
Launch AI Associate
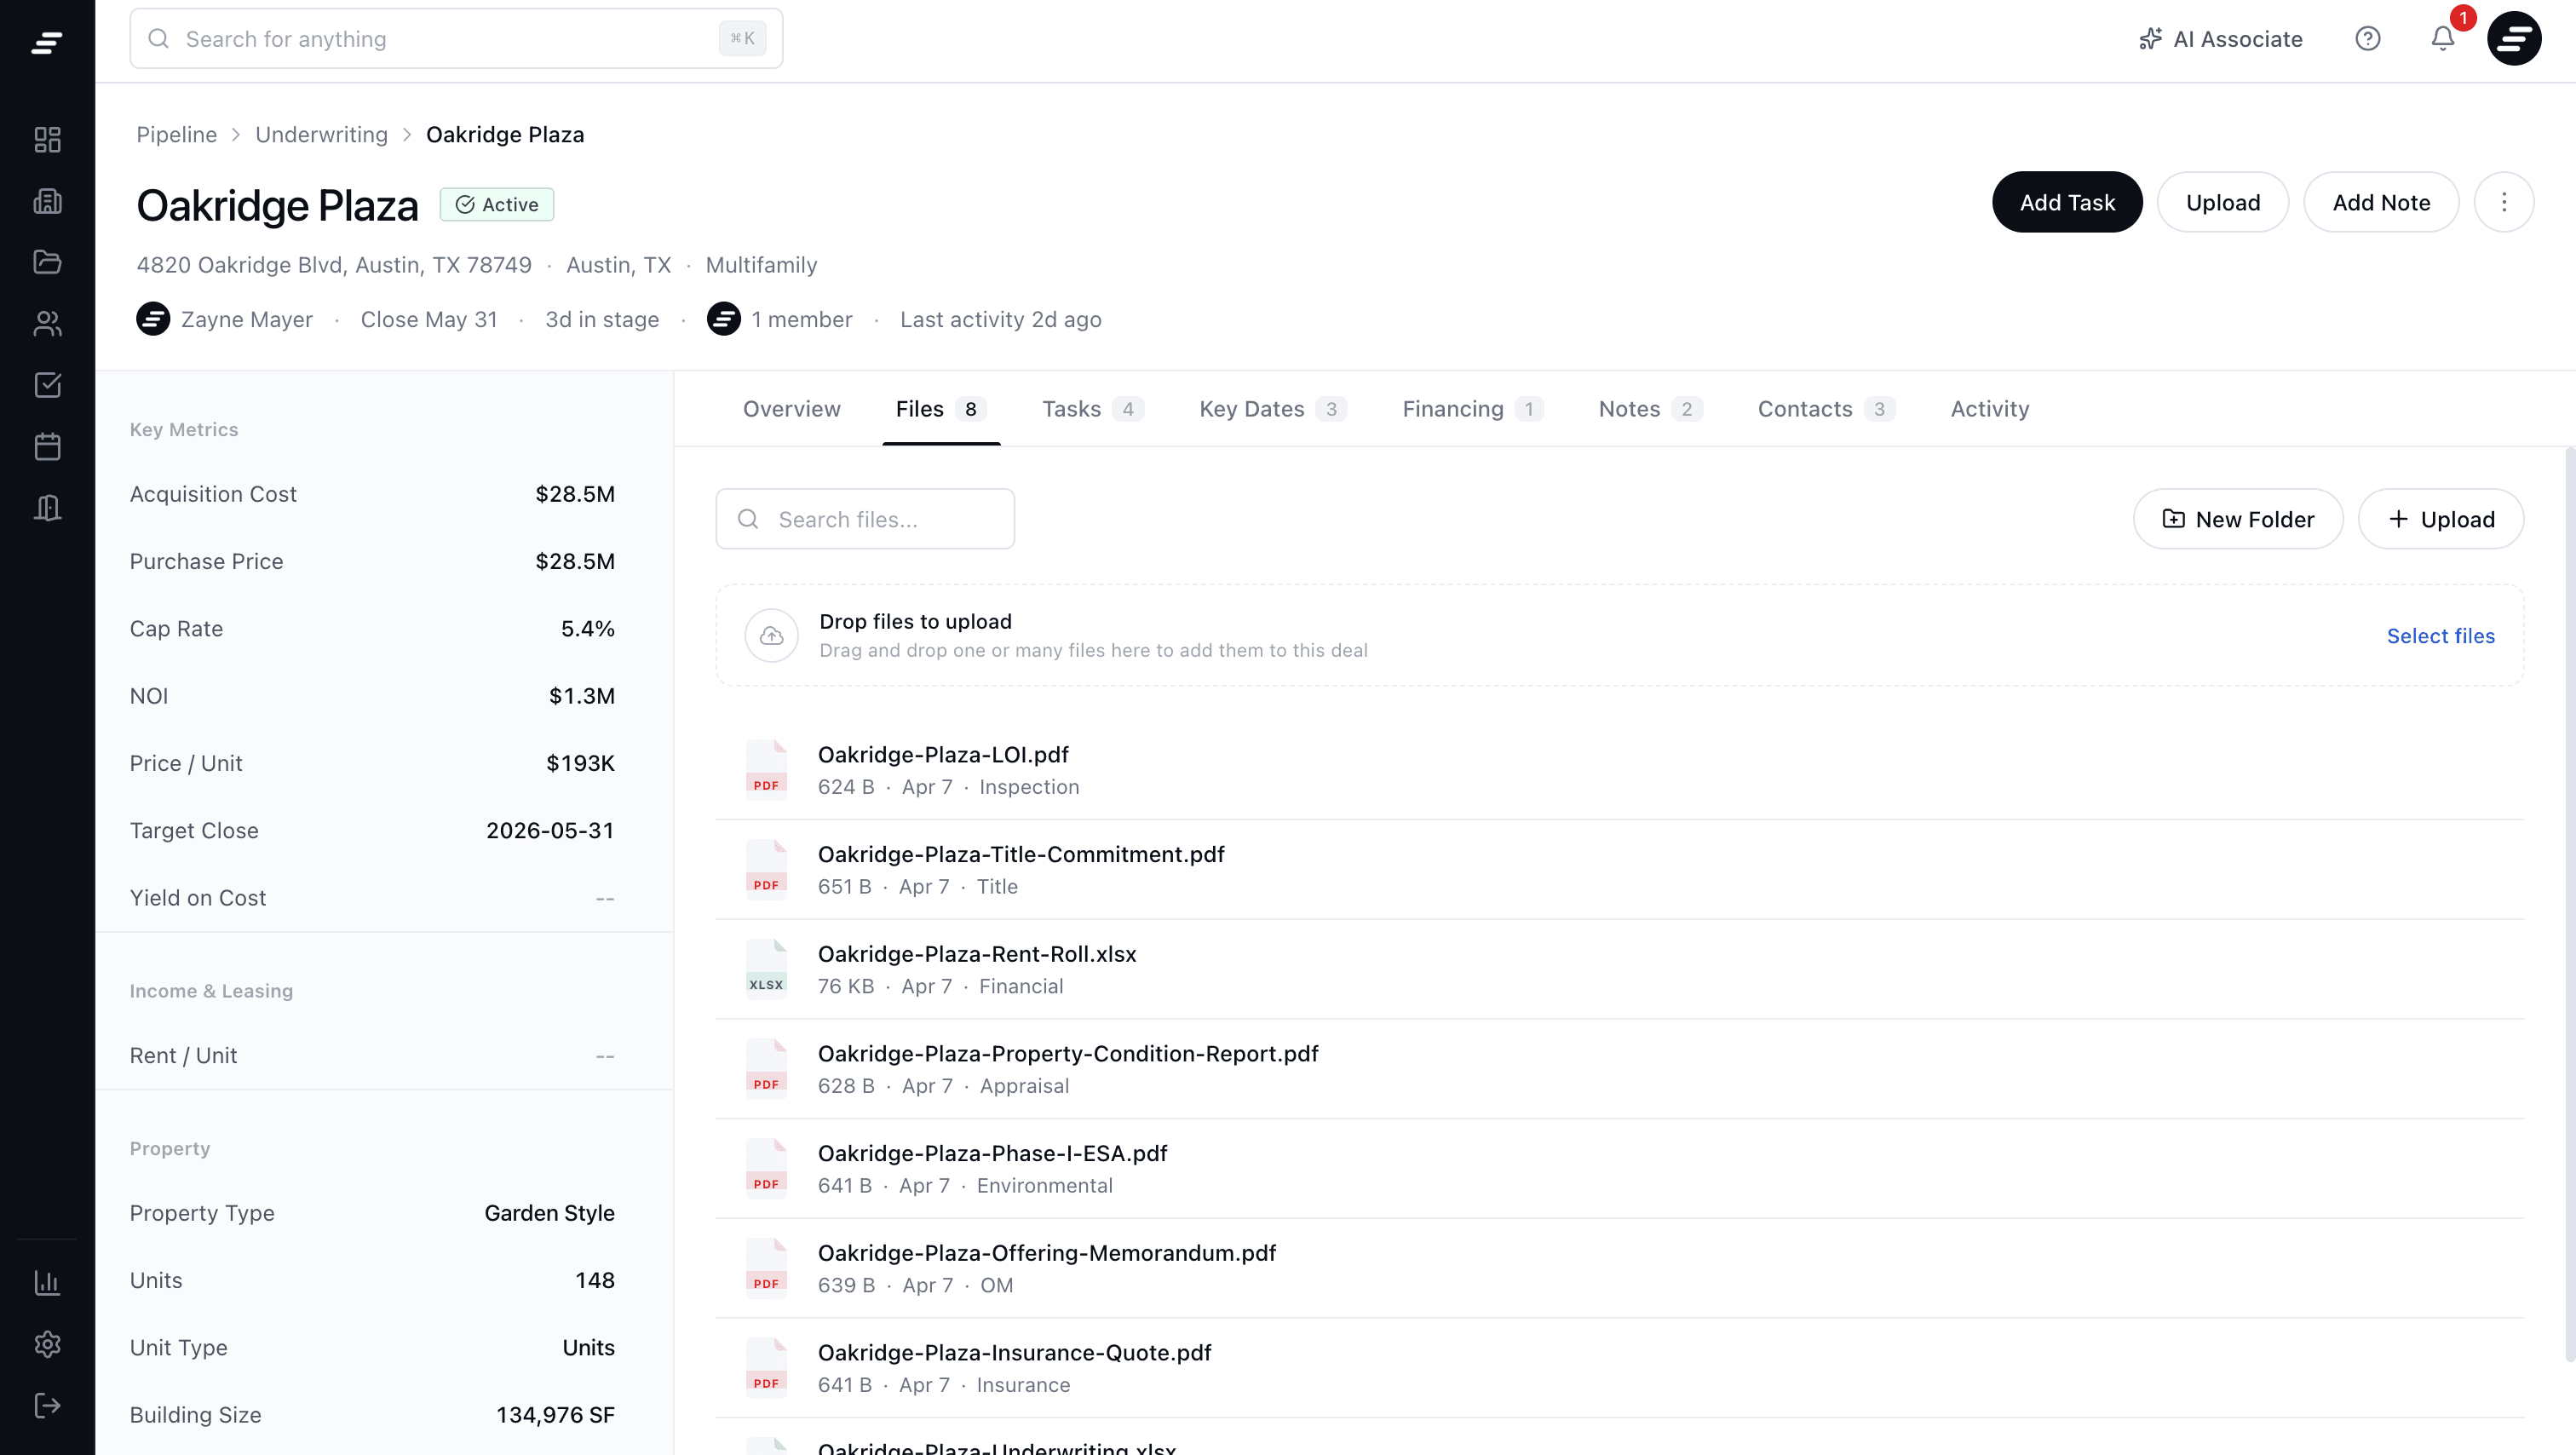[x=2220, y=38]
